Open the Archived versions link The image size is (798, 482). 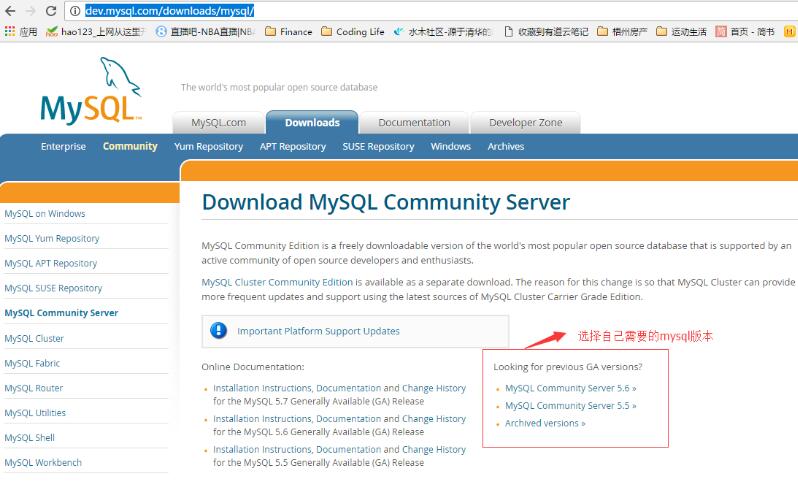tap(545, 423)
